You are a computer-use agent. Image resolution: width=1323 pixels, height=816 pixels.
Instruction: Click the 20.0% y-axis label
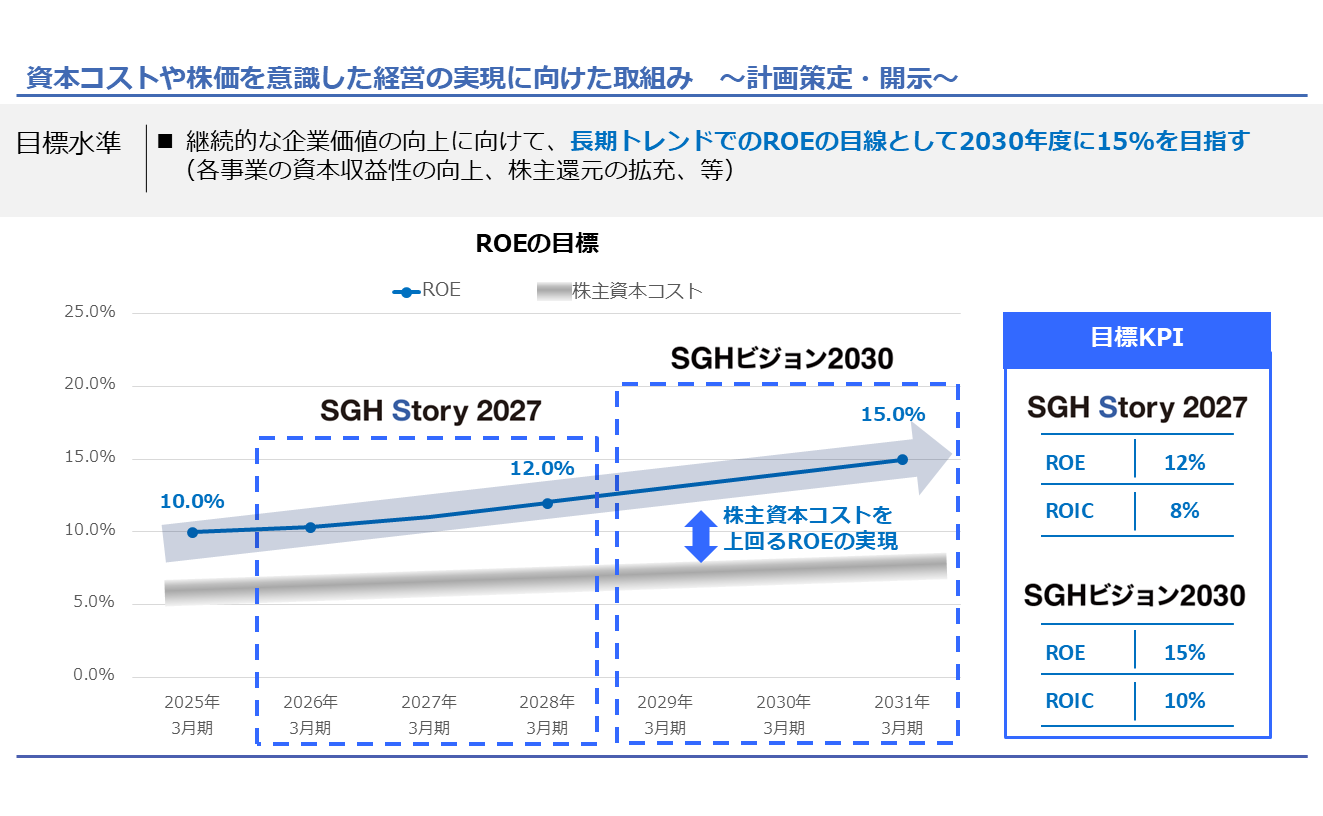(x=90, y=384)
